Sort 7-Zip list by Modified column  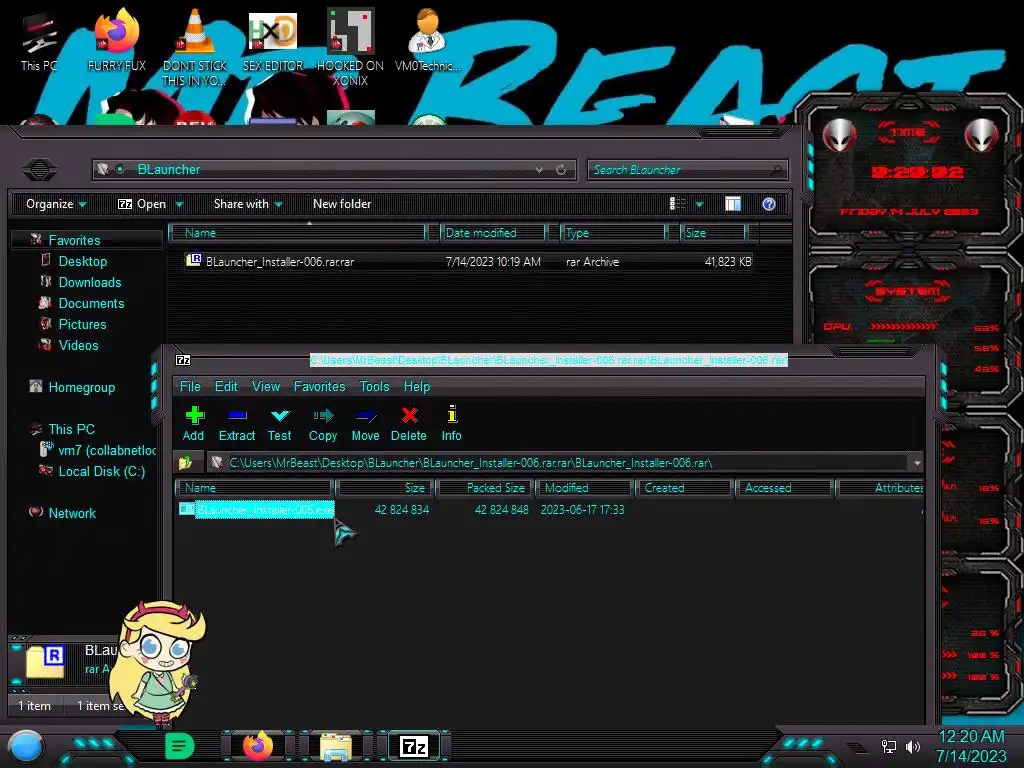584,488
